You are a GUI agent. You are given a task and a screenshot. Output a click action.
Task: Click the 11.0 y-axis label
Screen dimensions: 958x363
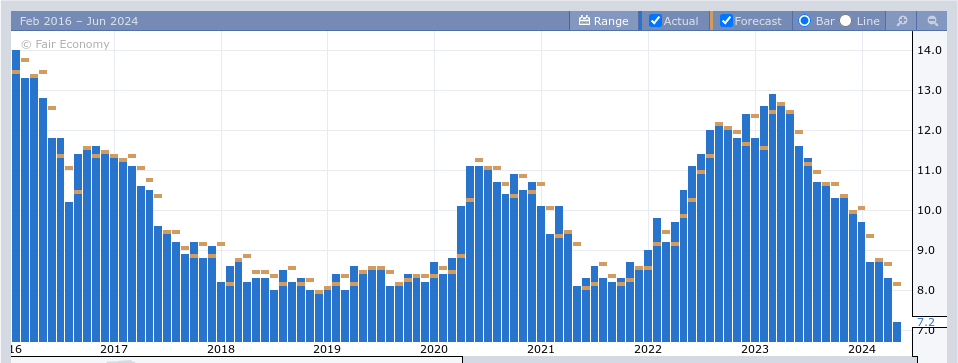(929, 170)
